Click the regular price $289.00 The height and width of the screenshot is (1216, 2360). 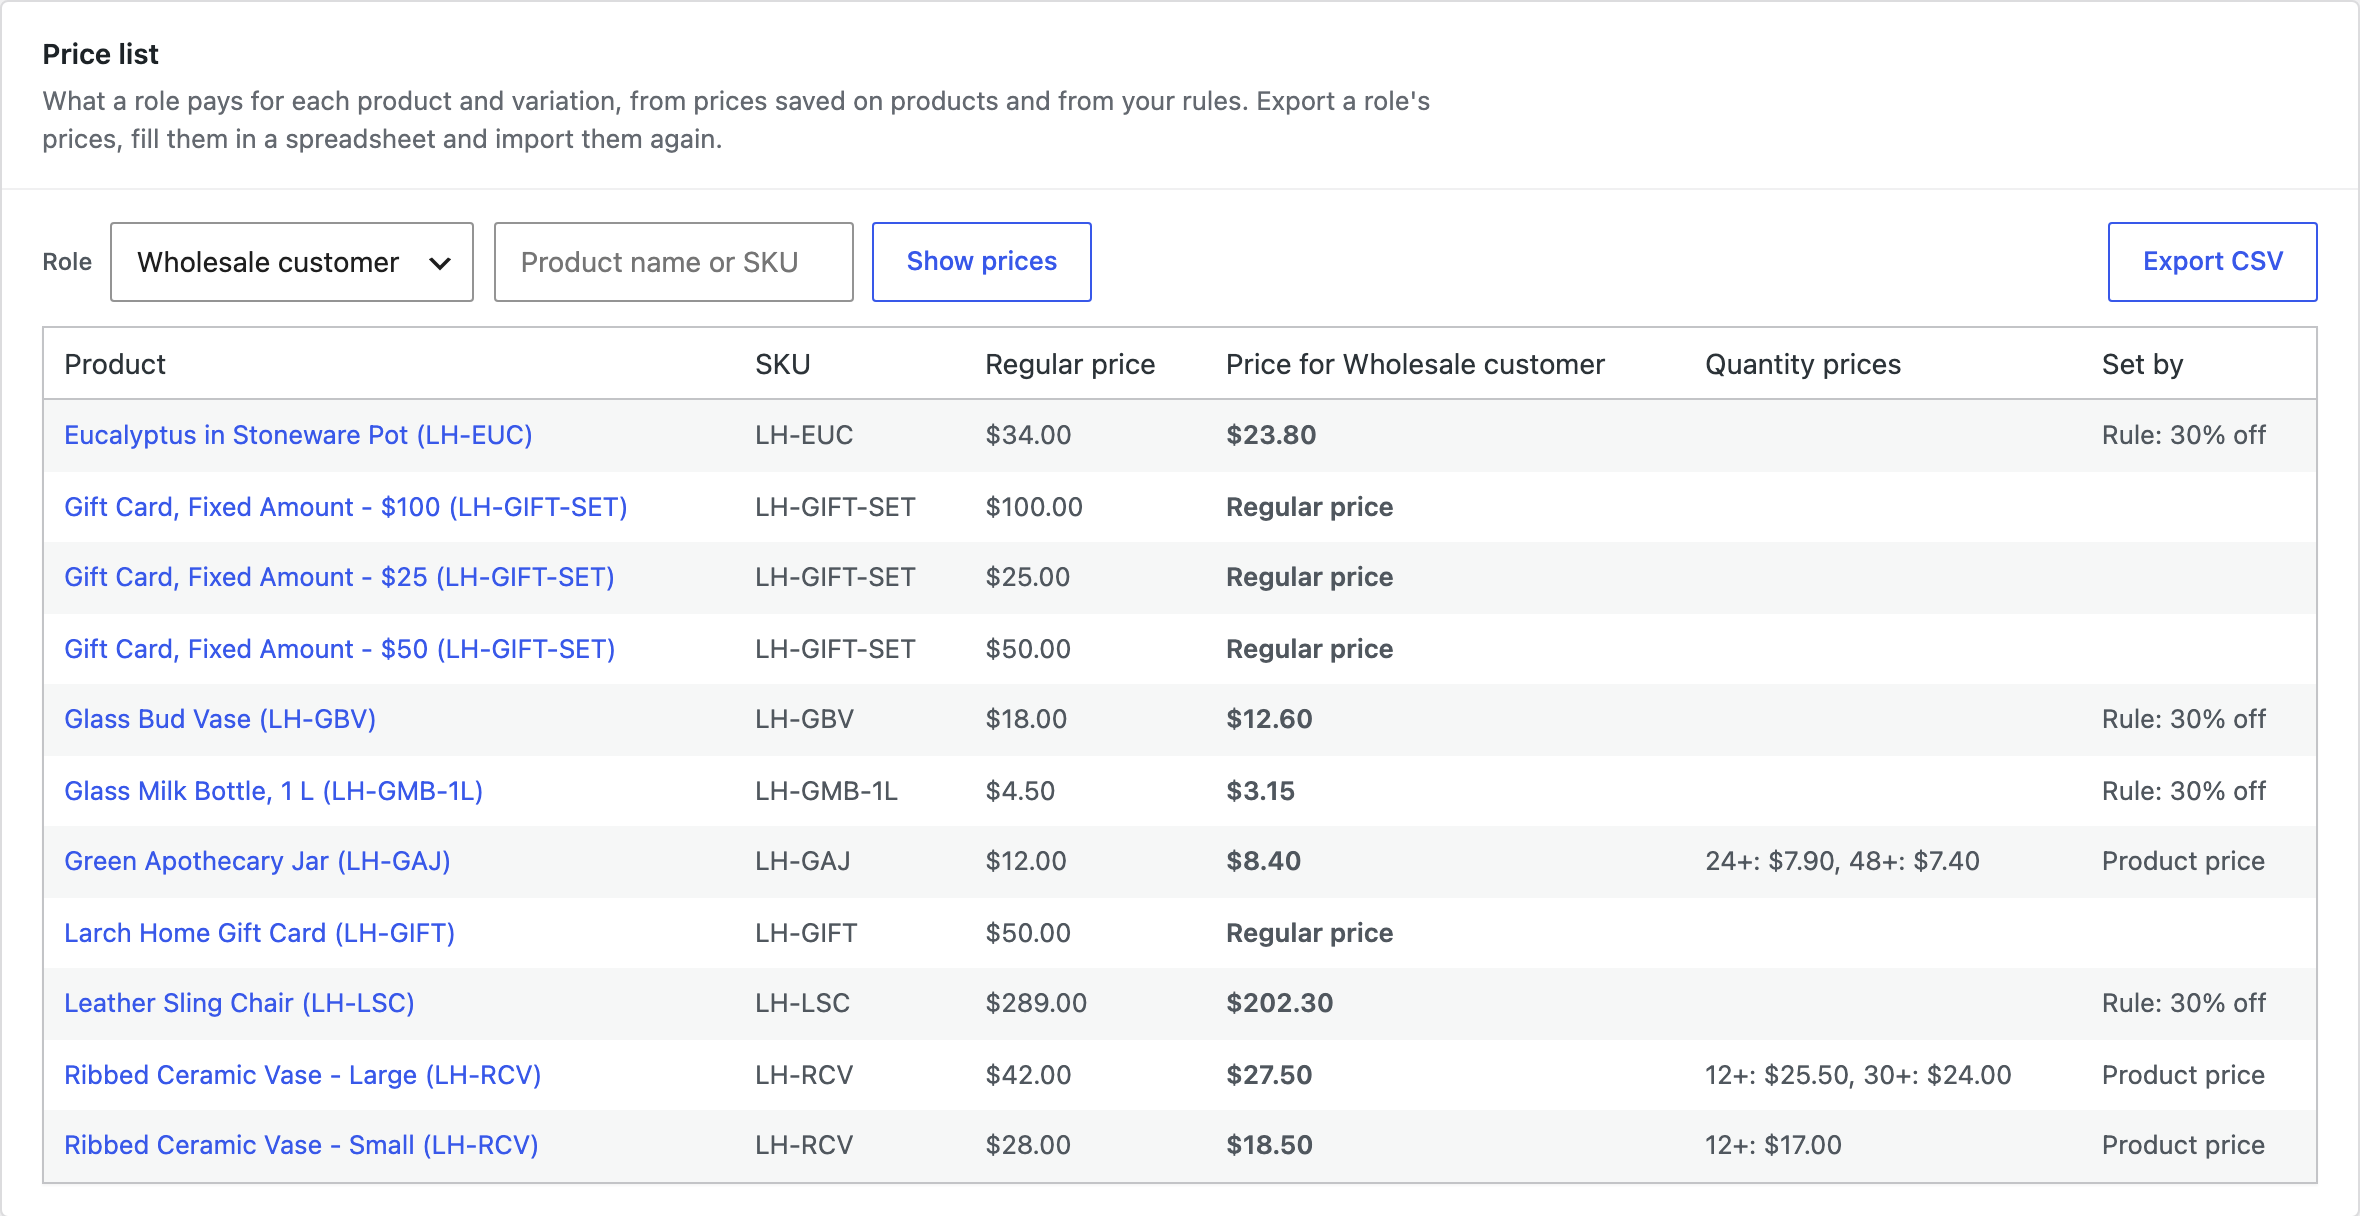(1036, 1003)
